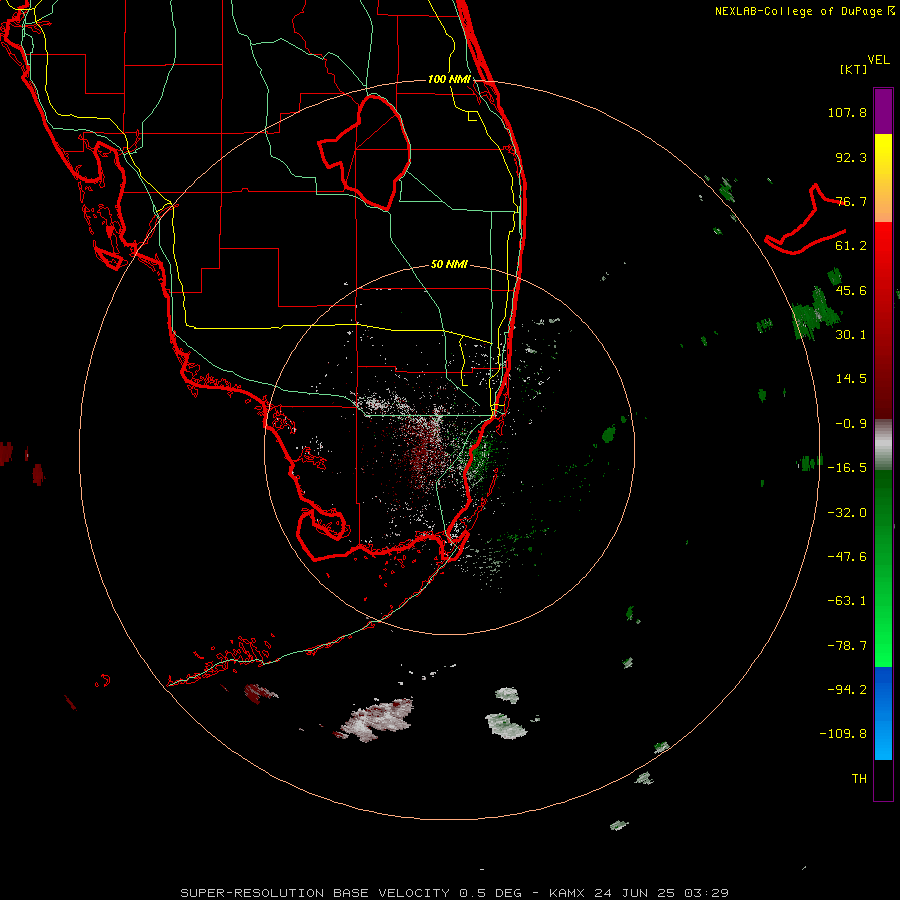Click the [KT] units label
Screen dimensions: 900x900
point(854,69)
